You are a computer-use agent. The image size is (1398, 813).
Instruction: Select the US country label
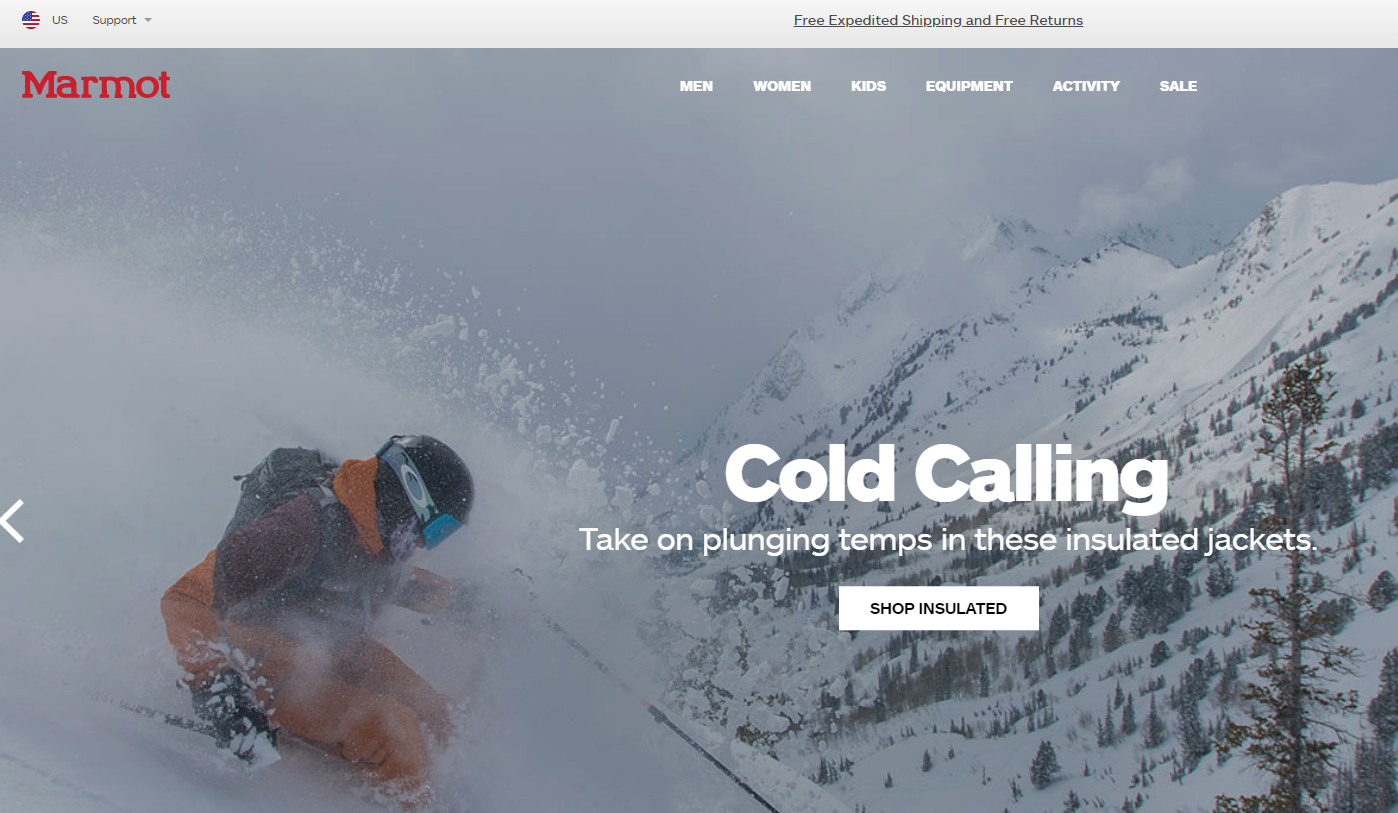point(60,20)
